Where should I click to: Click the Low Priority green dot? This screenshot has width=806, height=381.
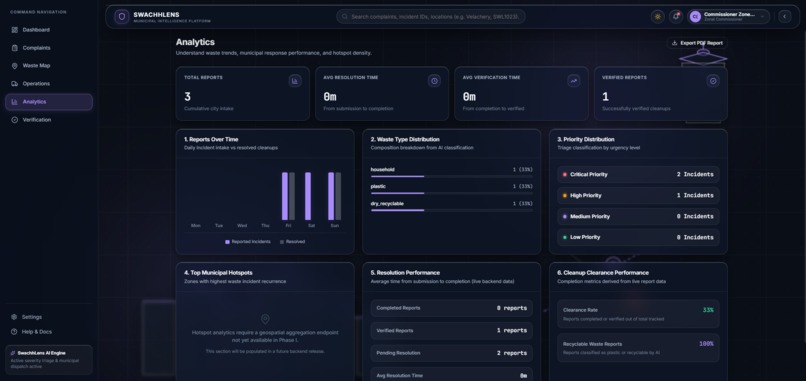(x=565, y=238)
